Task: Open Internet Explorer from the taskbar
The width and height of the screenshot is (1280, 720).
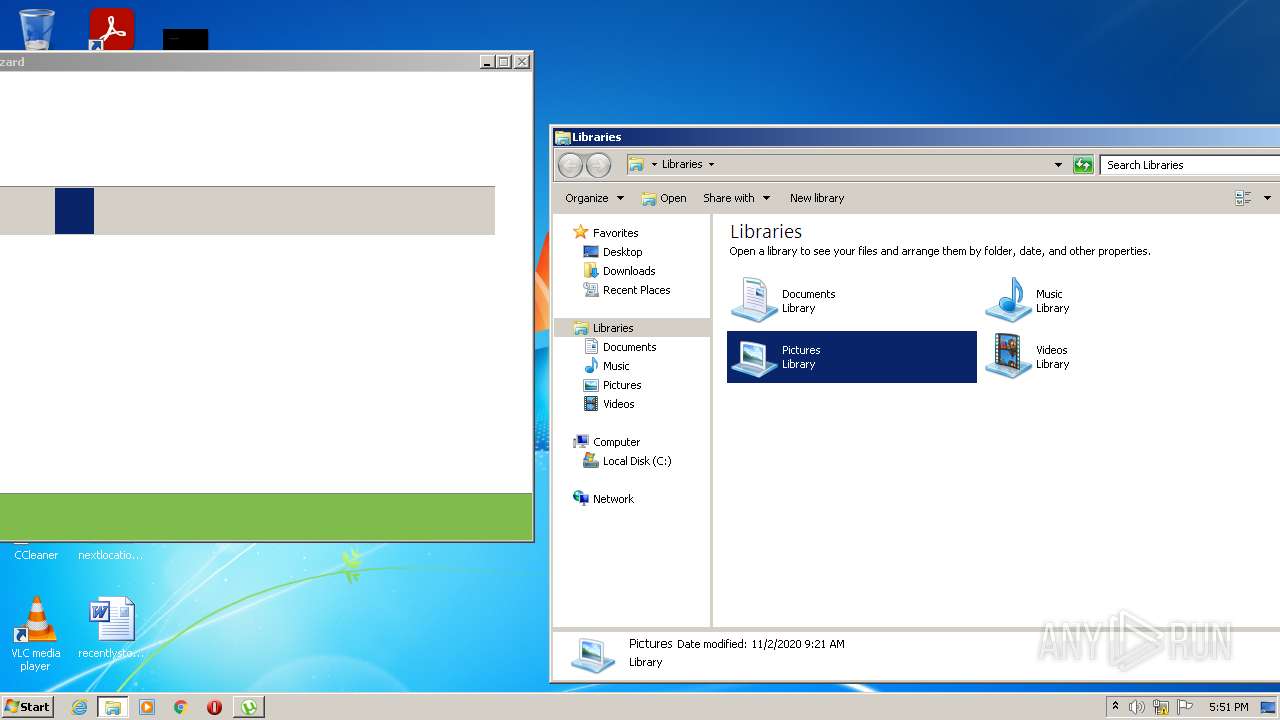Action: [x=80, y=707]
